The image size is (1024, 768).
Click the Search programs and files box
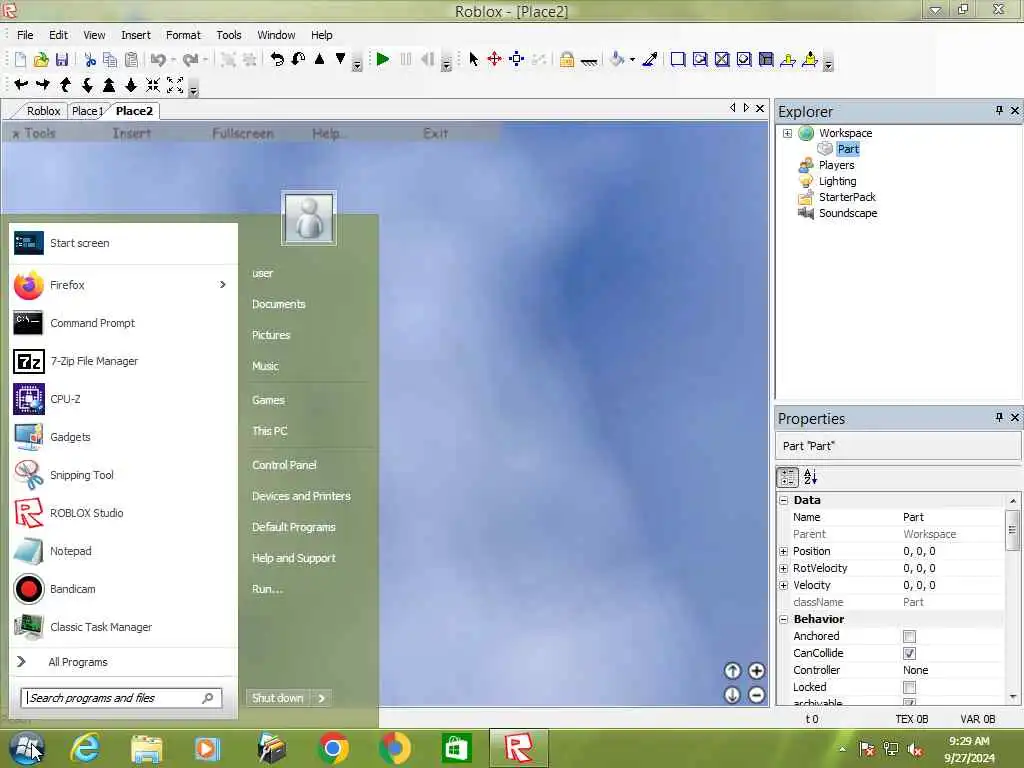click(121, 698)
